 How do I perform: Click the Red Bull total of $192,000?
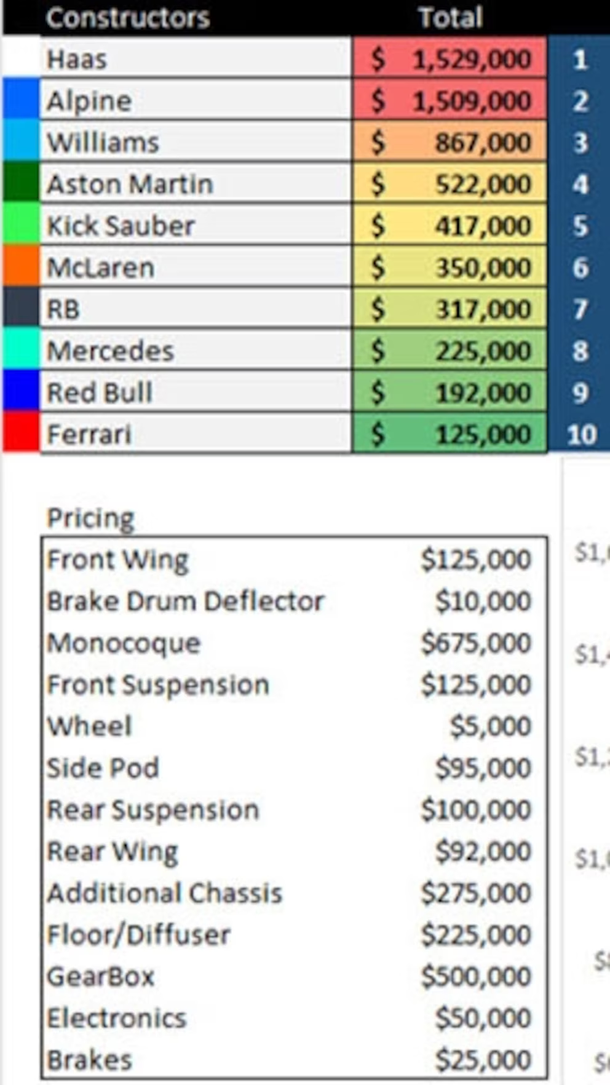[450, 393]
